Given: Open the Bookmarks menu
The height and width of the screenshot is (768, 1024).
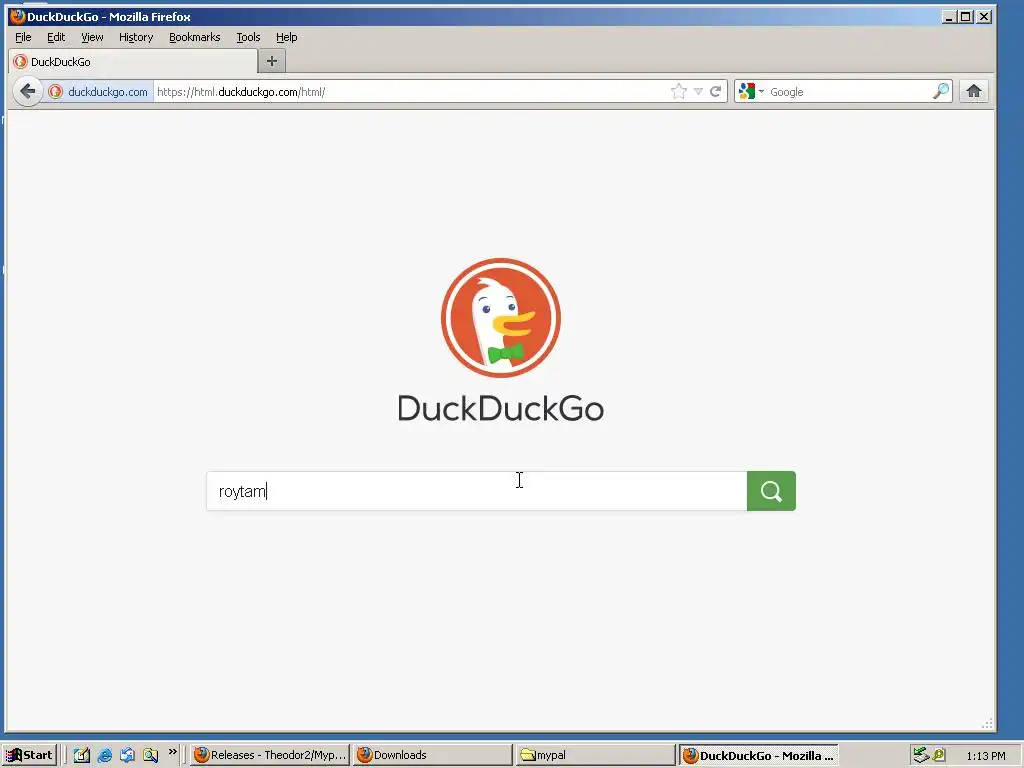Looking at the screenshot, I should pyautogui.click(x=195, y=37).
